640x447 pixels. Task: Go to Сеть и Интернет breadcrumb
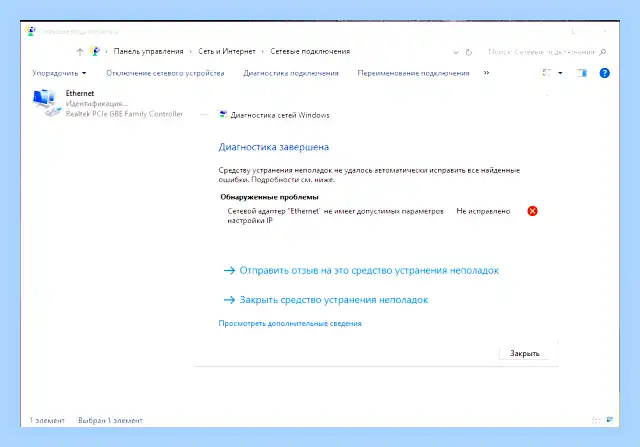pos(227,51)
